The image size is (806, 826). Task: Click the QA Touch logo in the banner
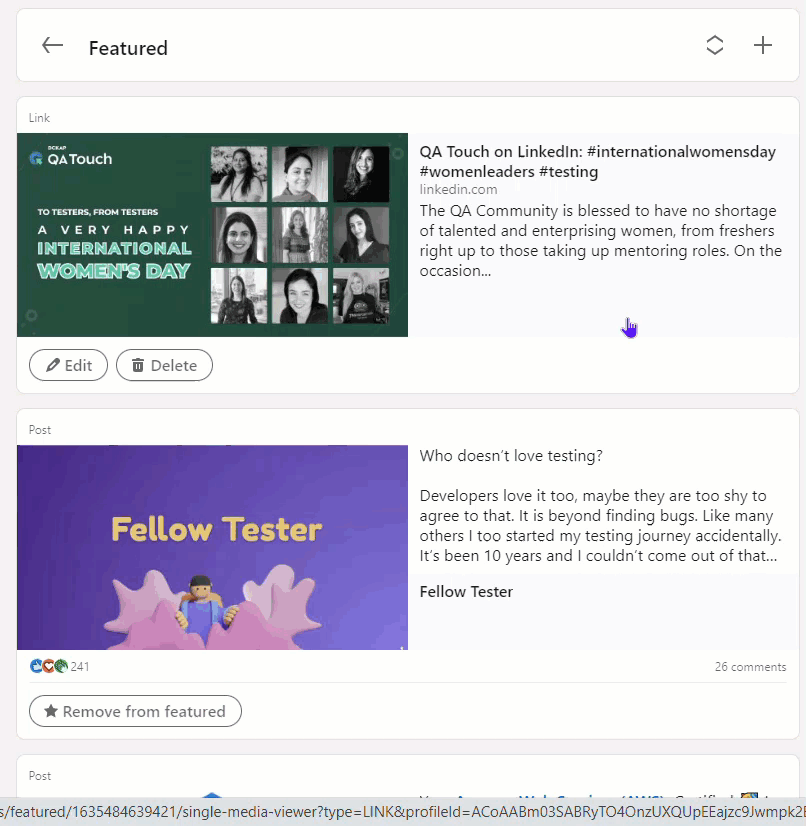(71, 158)
